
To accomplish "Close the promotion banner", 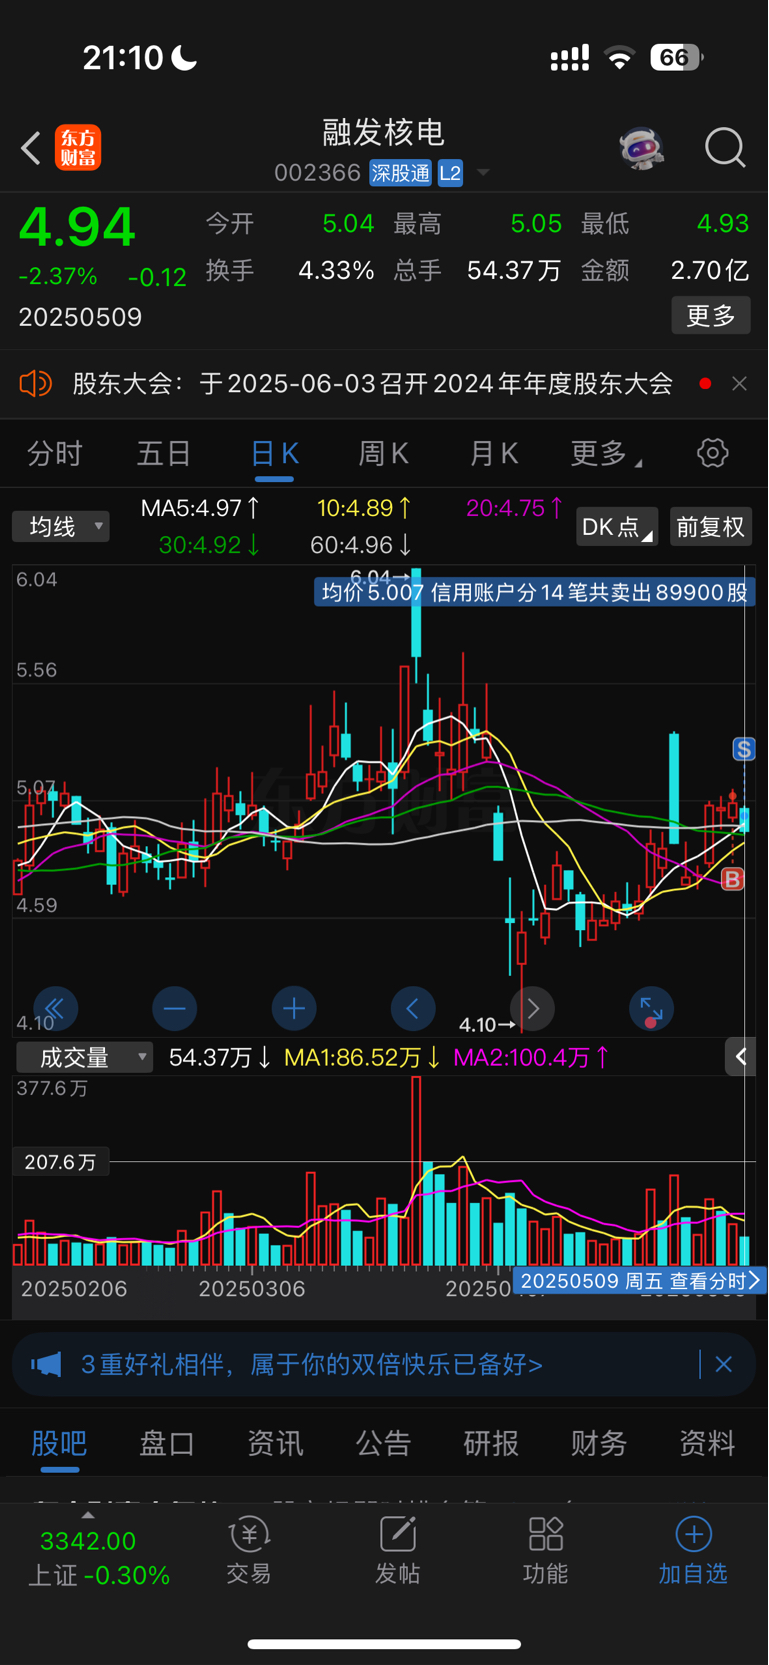I will (x=724, y=1364).
